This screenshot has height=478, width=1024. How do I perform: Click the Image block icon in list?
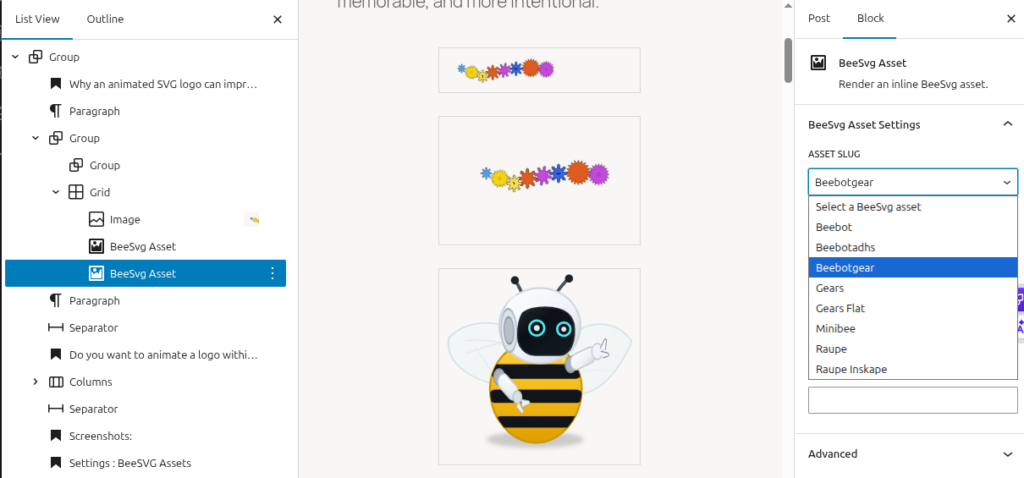(x=96, y=219)
